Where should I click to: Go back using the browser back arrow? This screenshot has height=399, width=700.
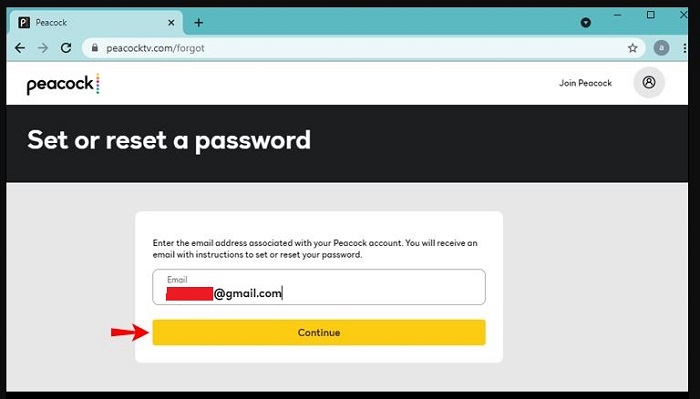point(20,48)
